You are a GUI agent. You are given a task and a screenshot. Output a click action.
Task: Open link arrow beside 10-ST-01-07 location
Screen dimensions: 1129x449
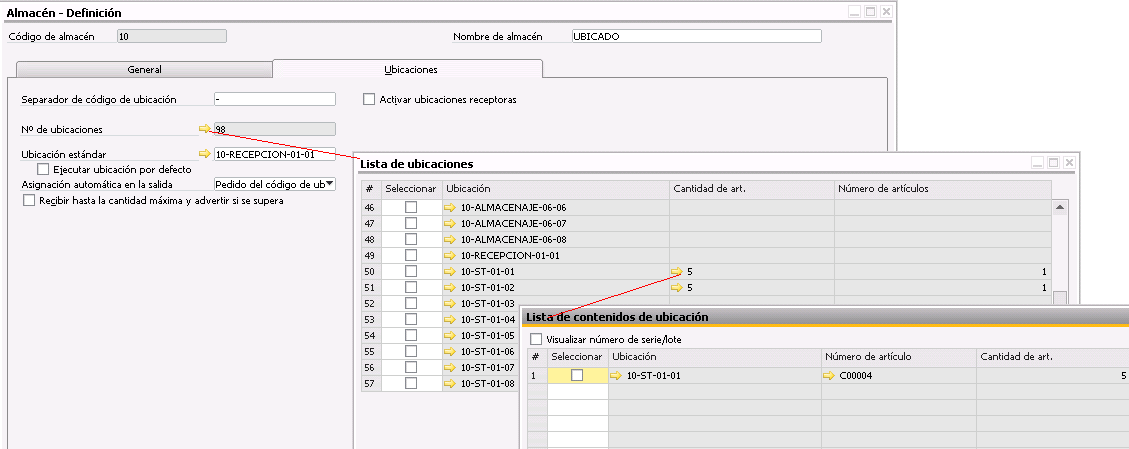tap(450, 367)
